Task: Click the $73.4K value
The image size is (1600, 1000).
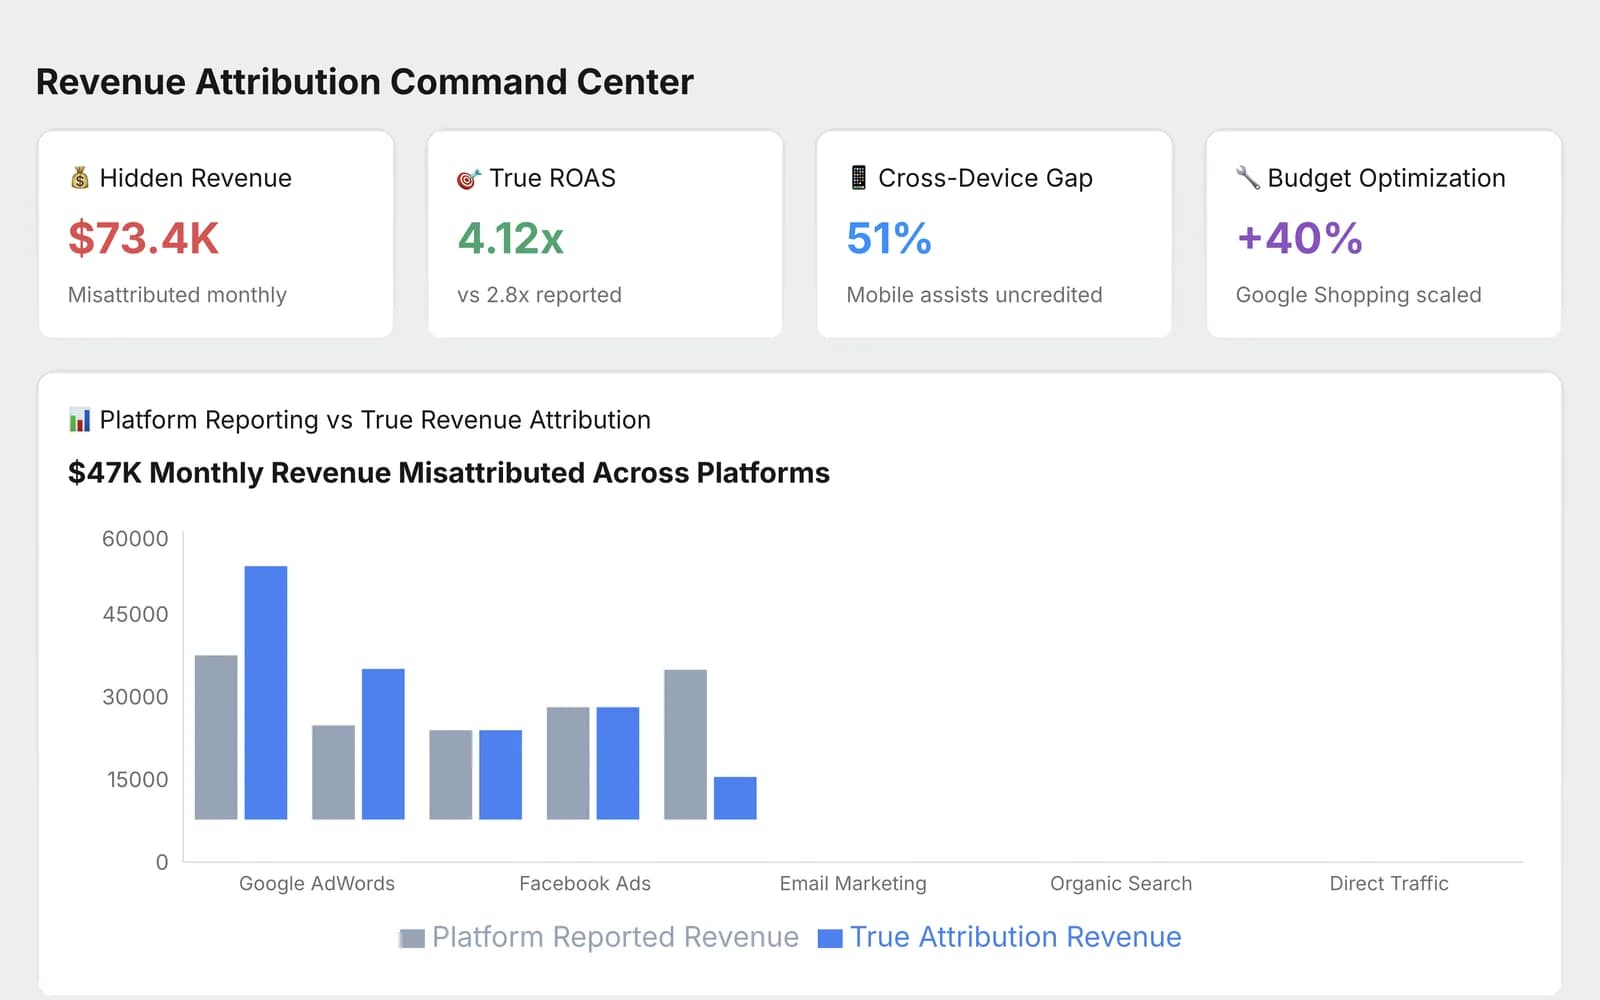Action: coord(143,239)
